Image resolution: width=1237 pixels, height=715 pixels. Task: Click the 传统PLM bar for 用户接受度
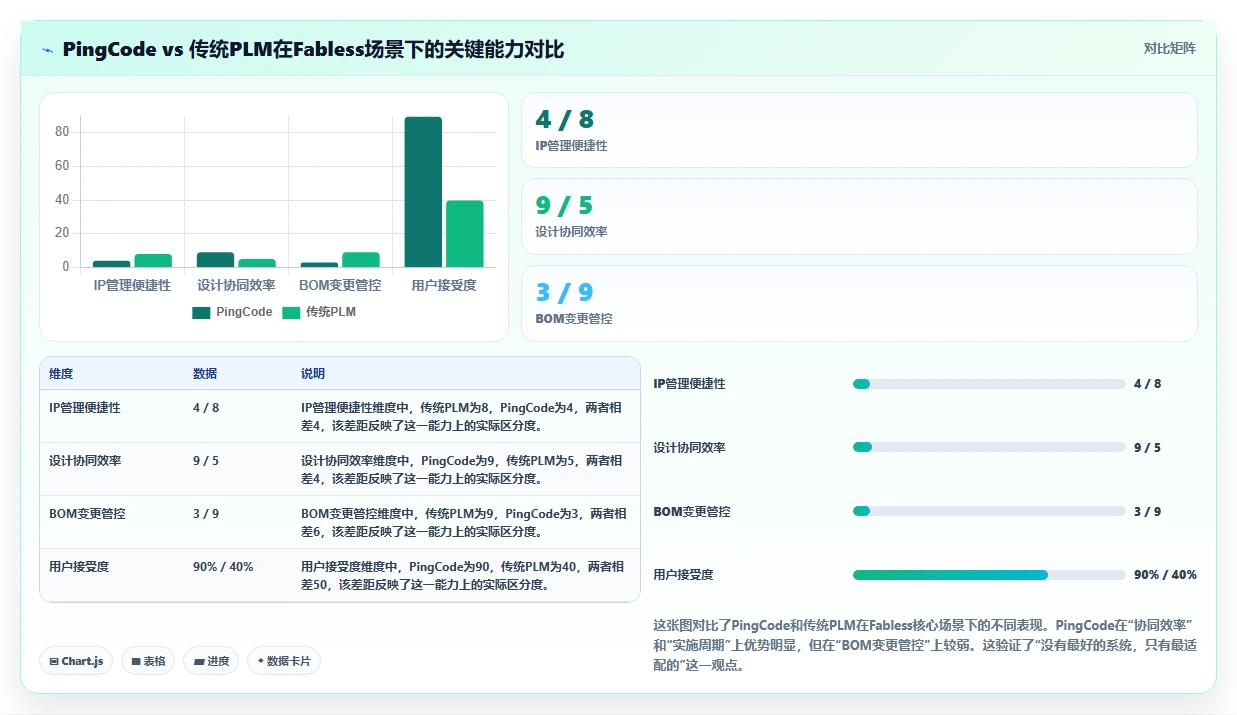[465, 234]
